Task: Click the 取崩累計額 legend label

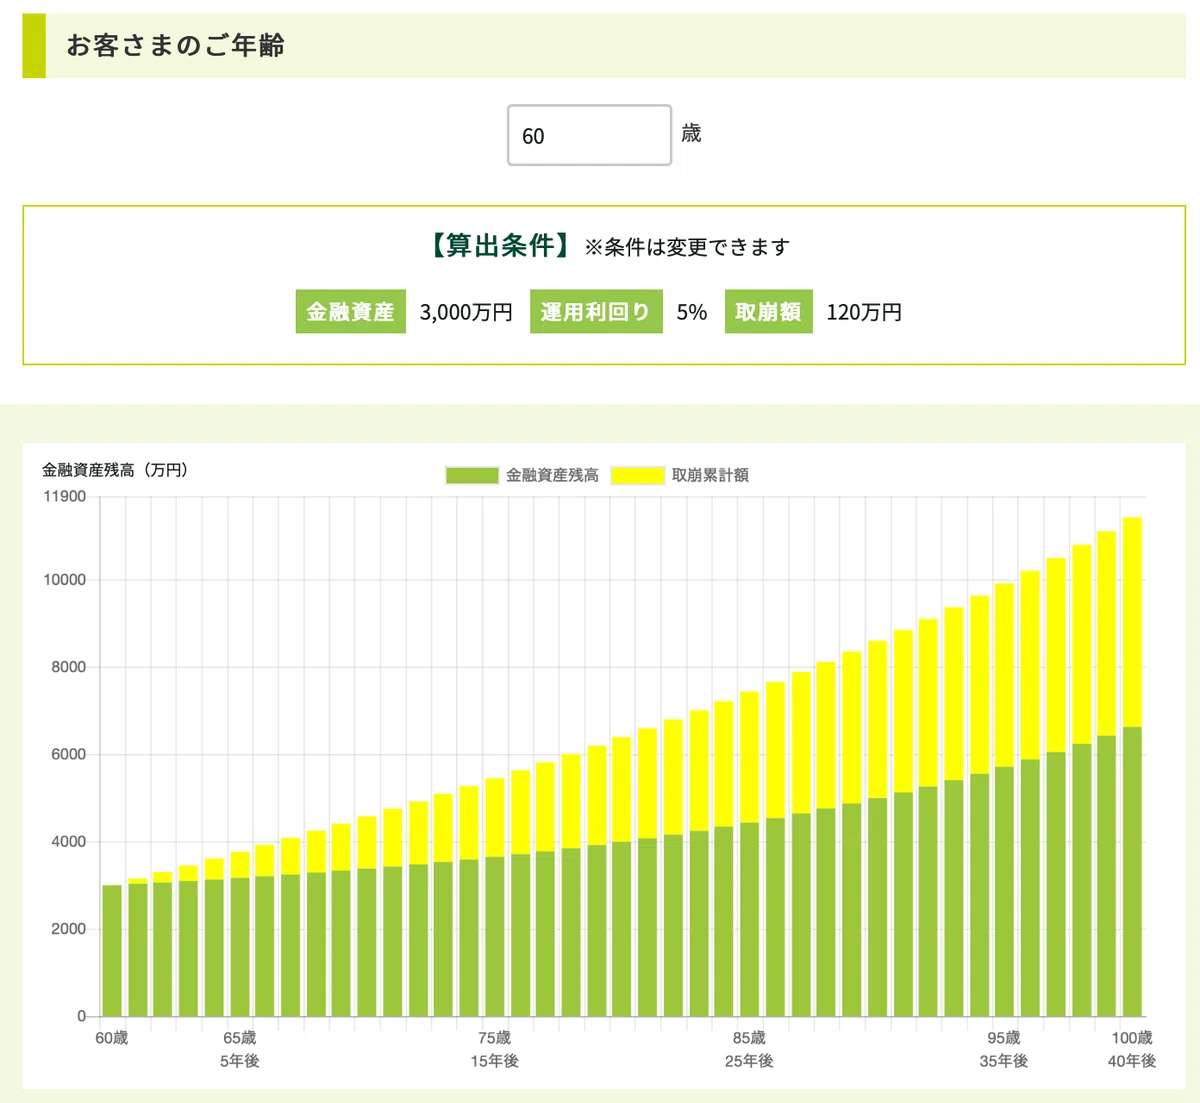Action: [710, 475]
